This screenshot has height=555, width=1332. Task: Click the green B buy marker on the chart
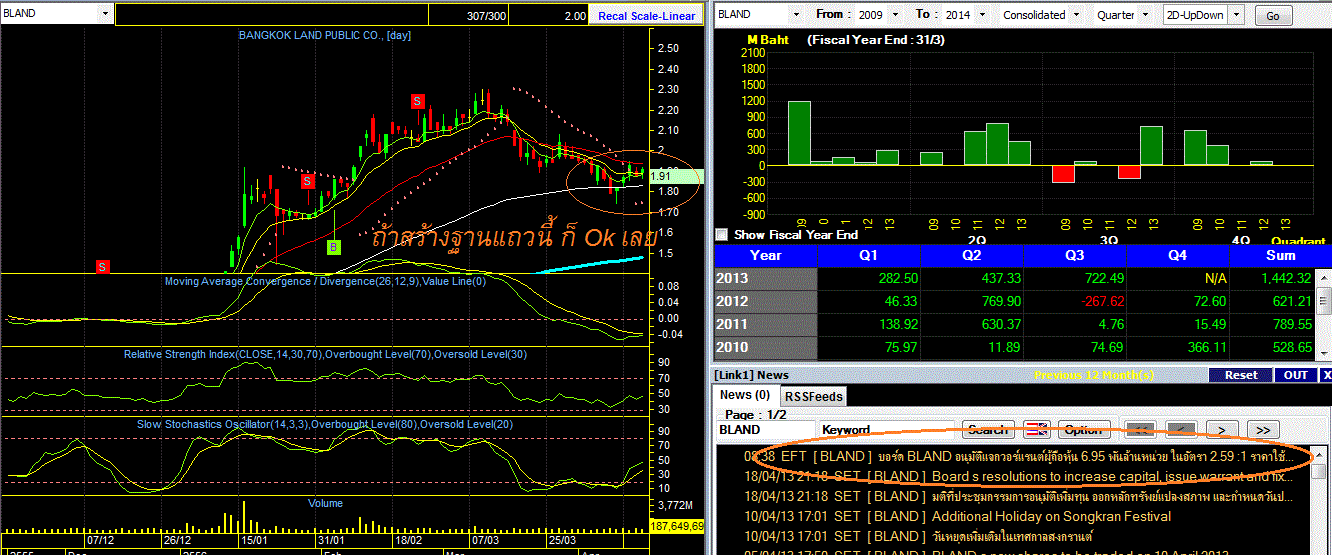[335, 247]
